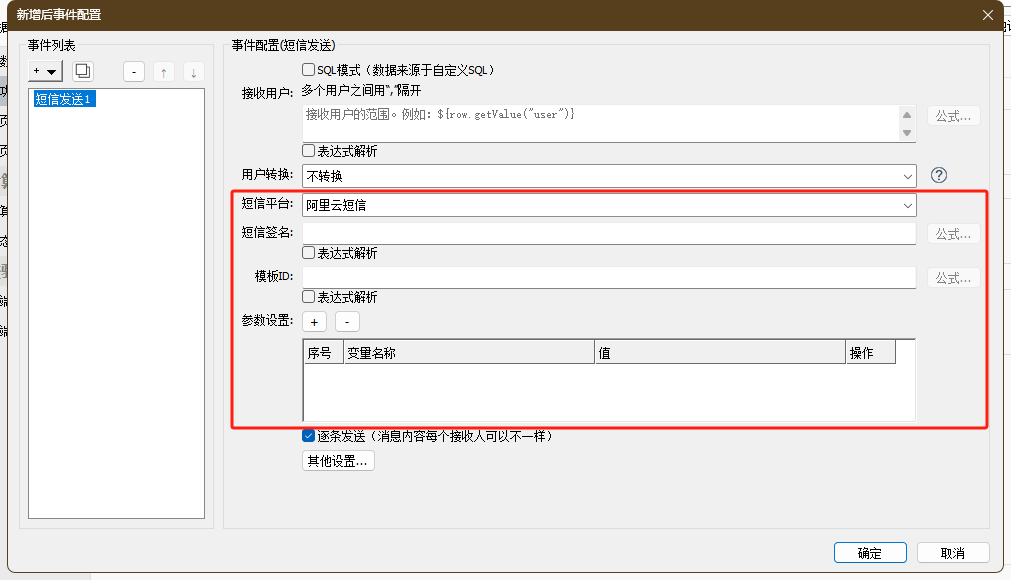Image resolution: width=1011 pixels, height=580 pixels.
Task: Click the 公式... button beside 接收用户
Action: point(953,116)
